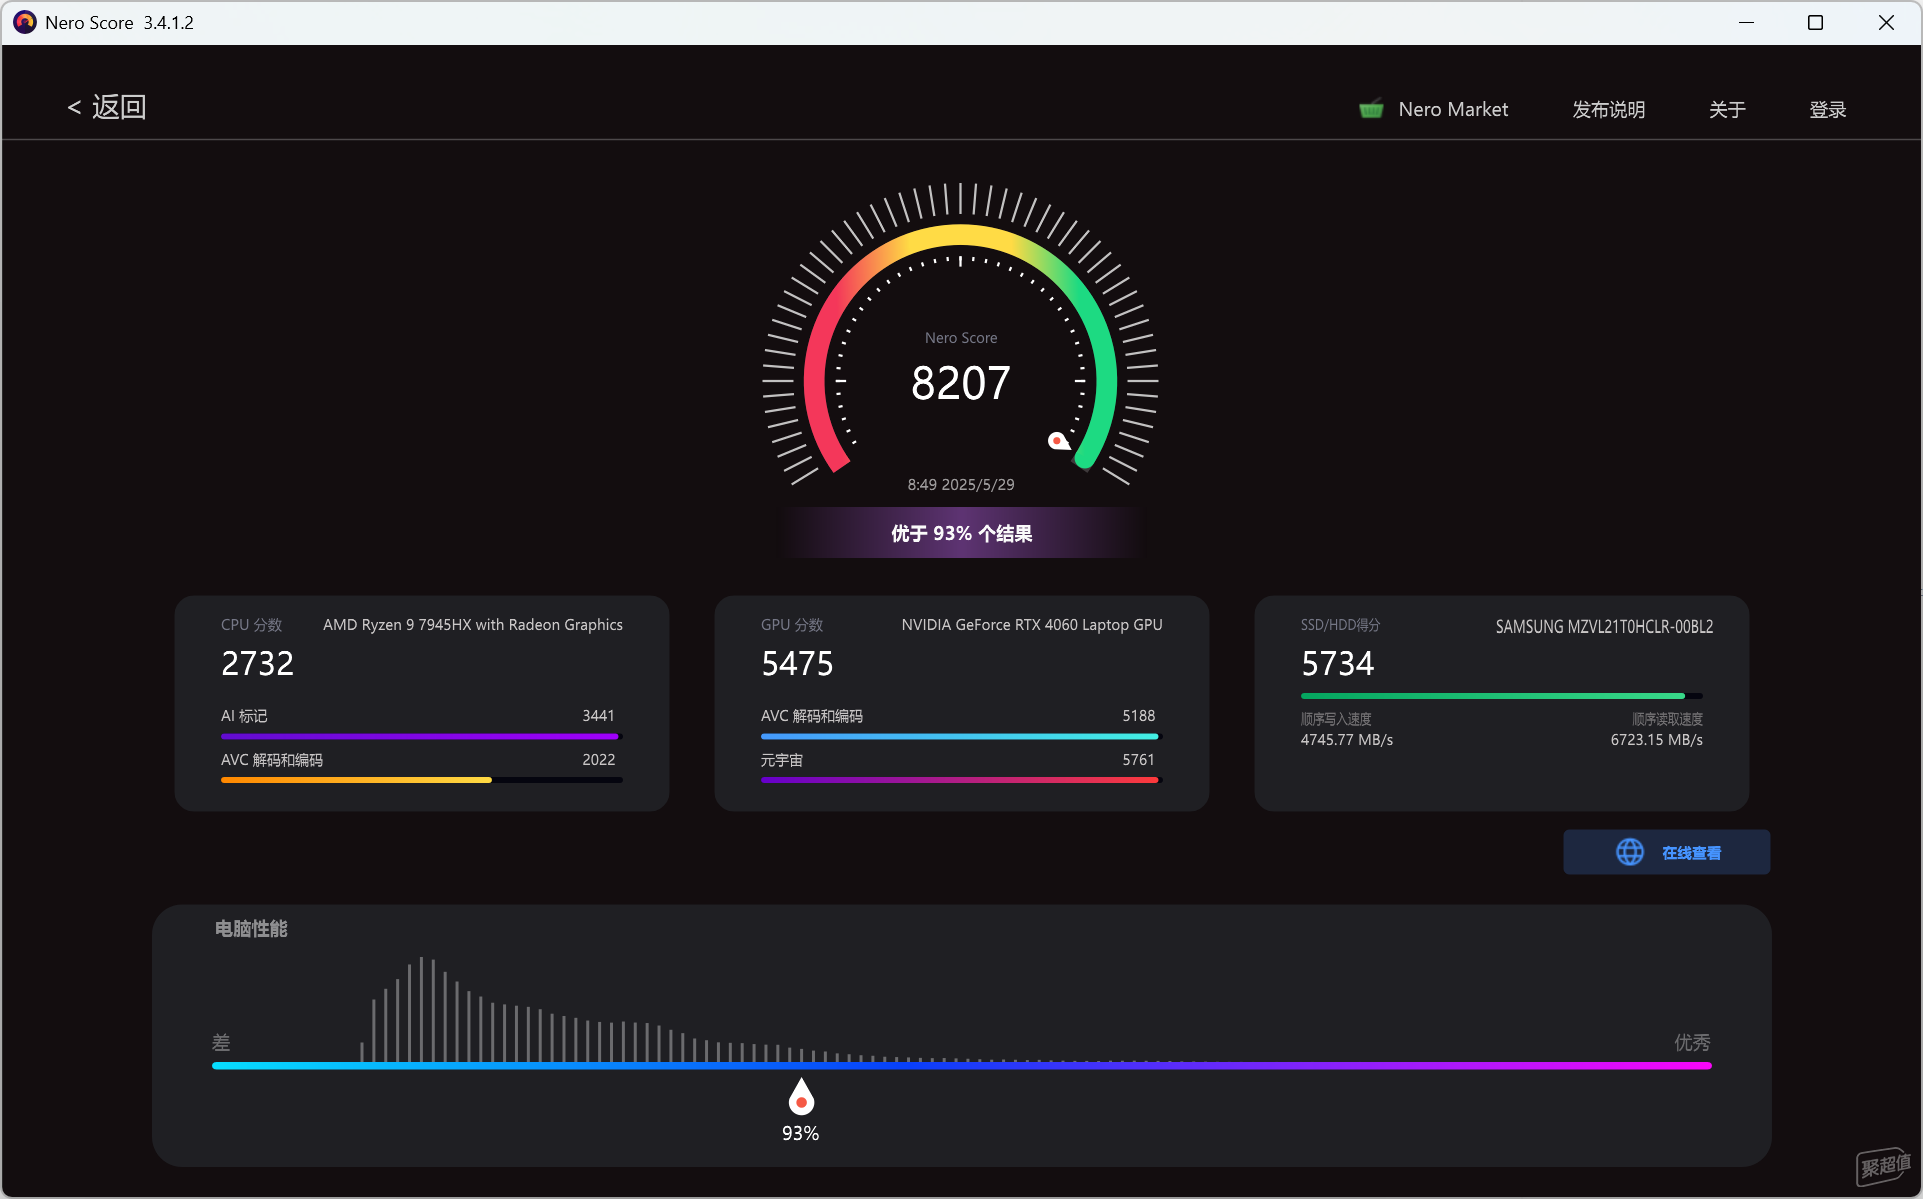
Task: Click the gauge needle marker
Action: pyautogui.click(x=1059, y=441)
